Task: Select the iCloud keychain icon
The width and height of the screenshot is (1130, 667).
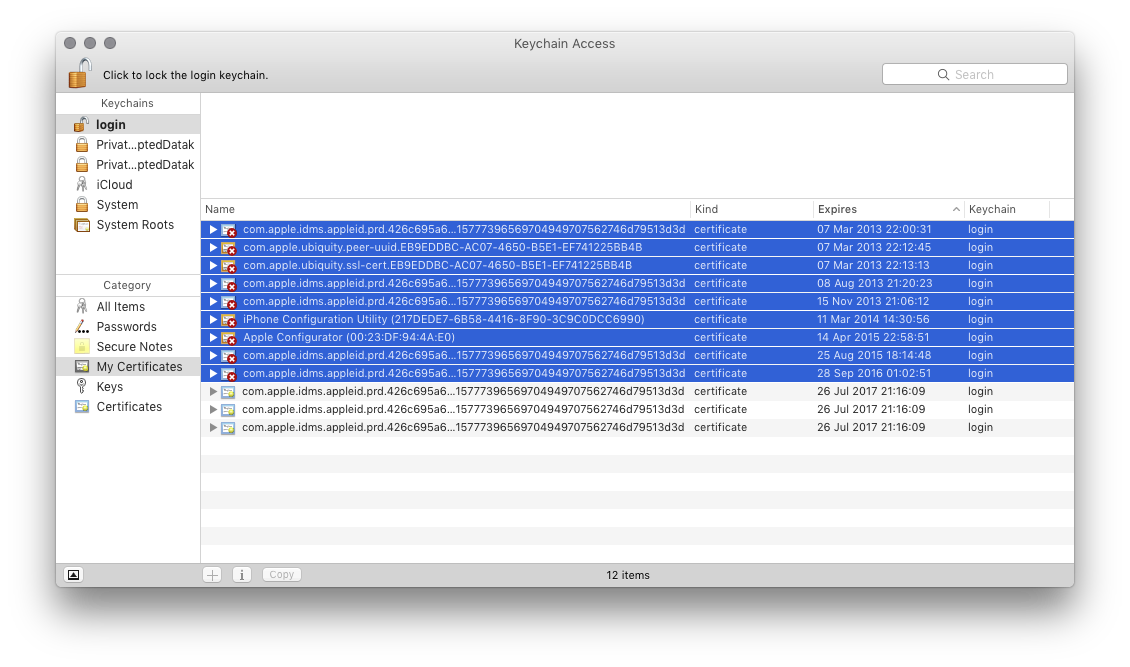Action: click(x=81, y=184)
